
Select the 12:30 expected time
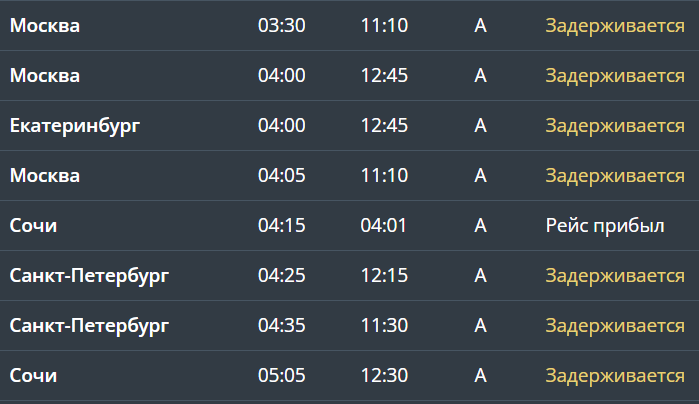click(x=384, y=376)
